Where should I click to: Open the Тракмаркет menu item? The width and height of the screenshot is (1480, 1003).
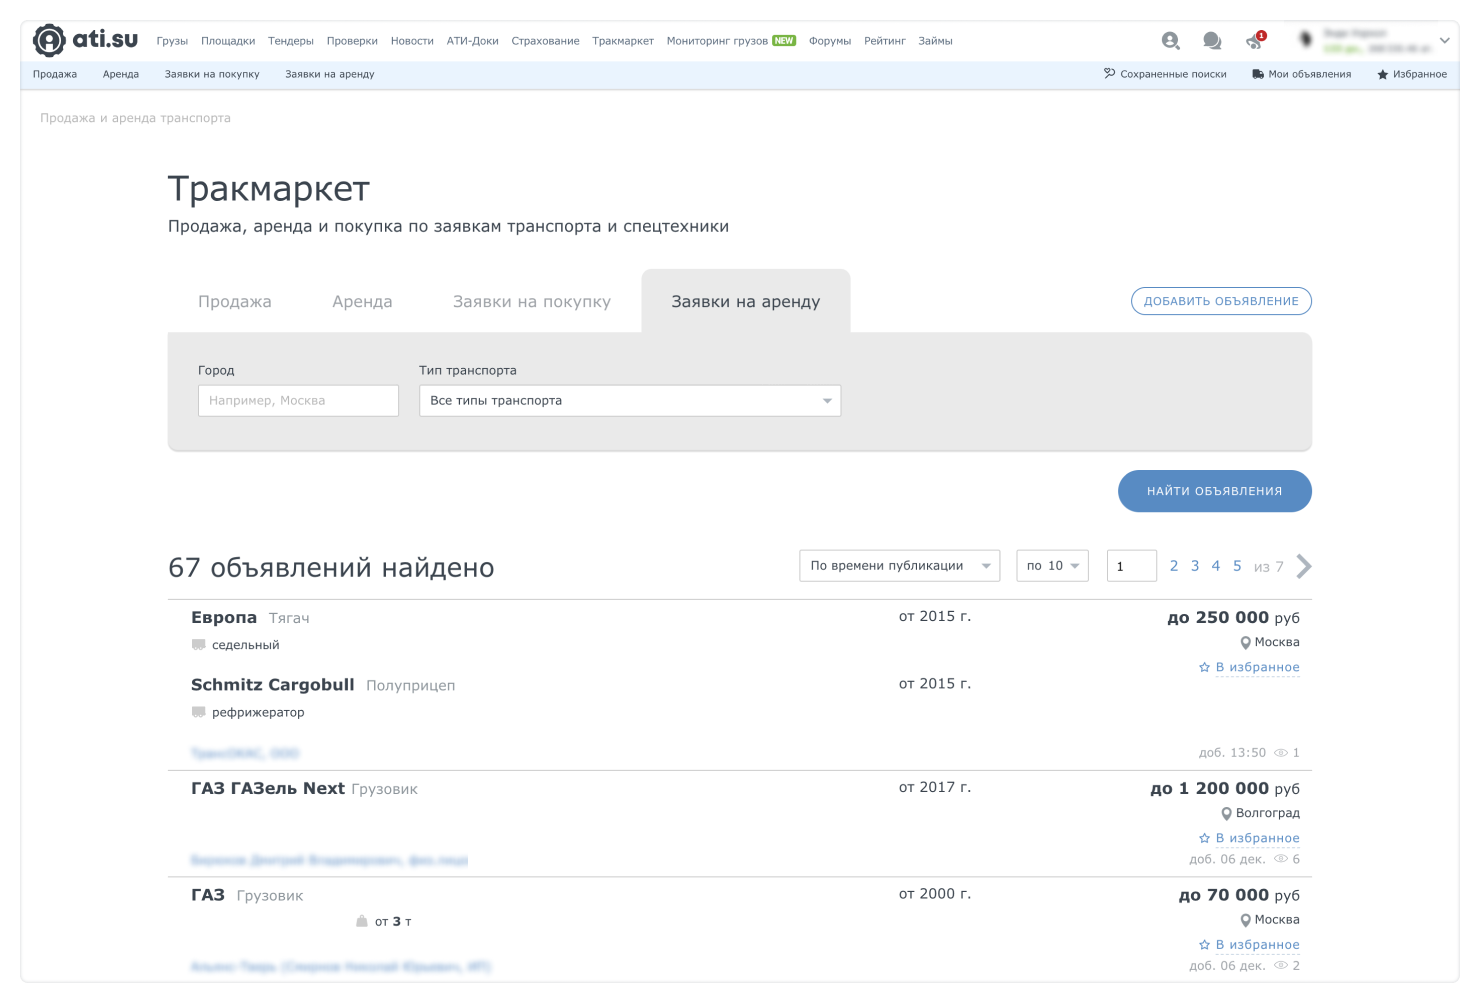623,41
